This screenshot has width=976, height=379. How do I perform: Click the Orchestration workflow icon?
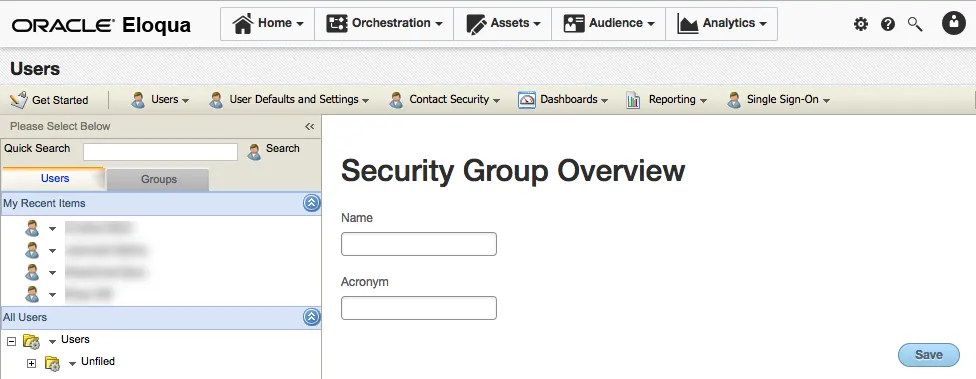coord(337,24)
